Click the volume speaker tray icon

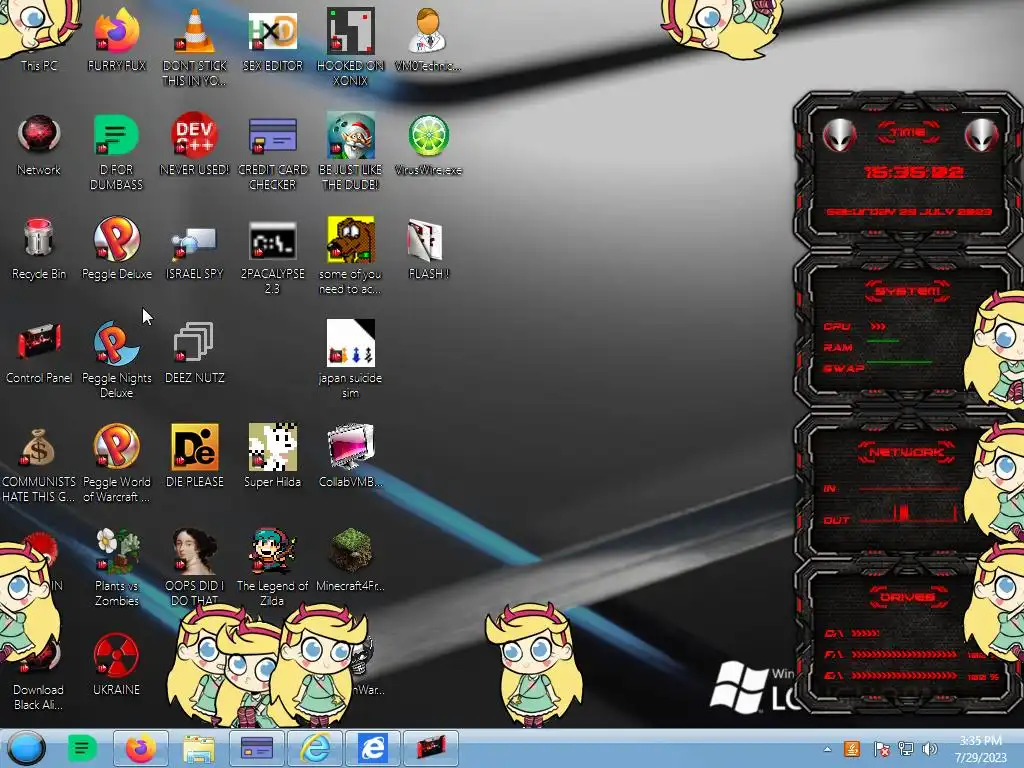[930, 749]
